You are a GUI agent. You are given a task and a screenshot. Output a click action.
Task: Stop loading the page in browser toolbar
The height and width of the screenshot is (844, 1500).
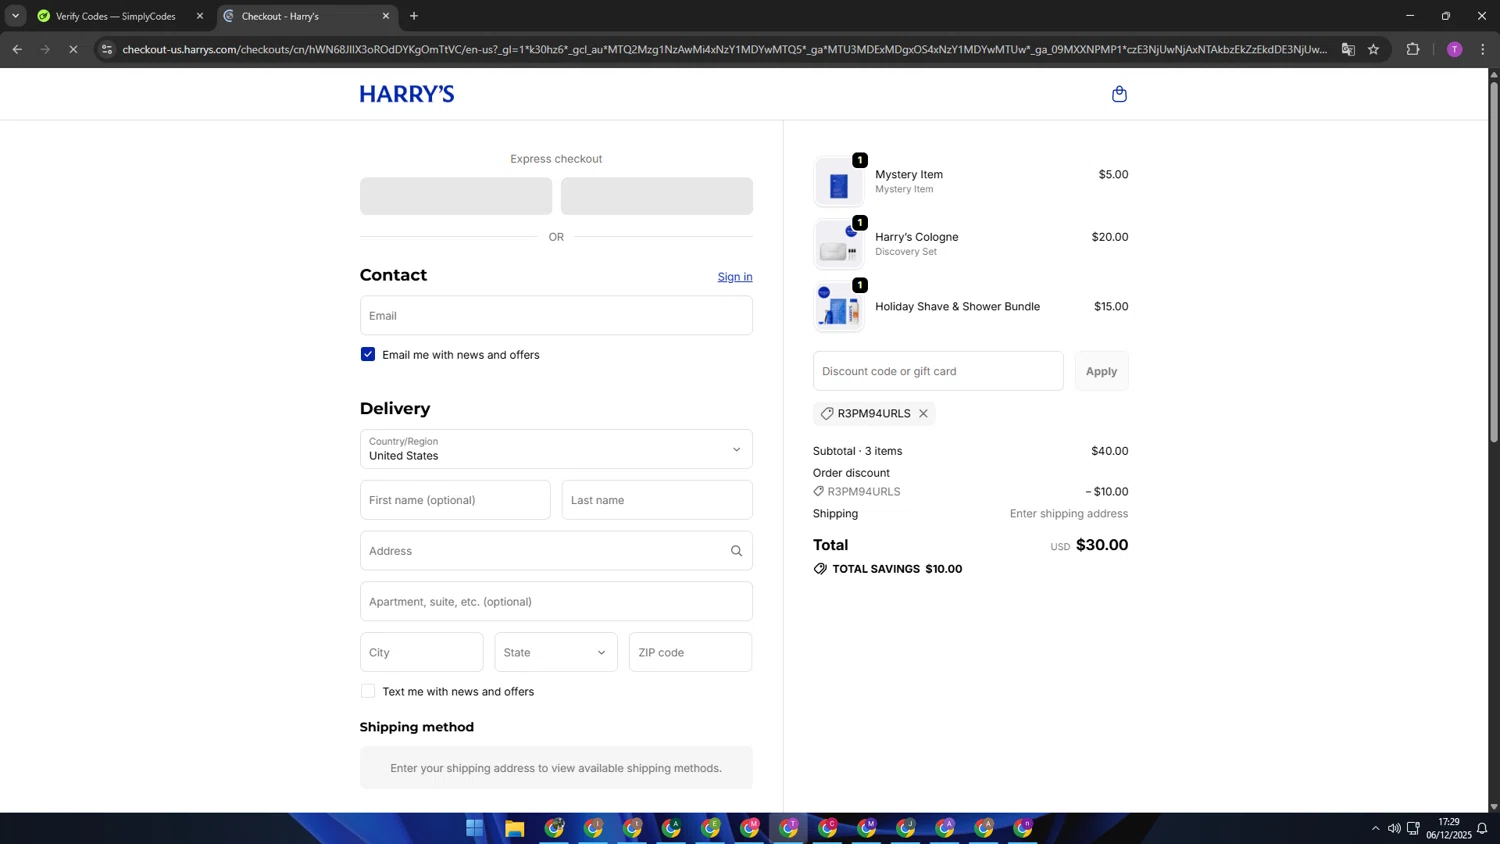[x=73, y=49]
